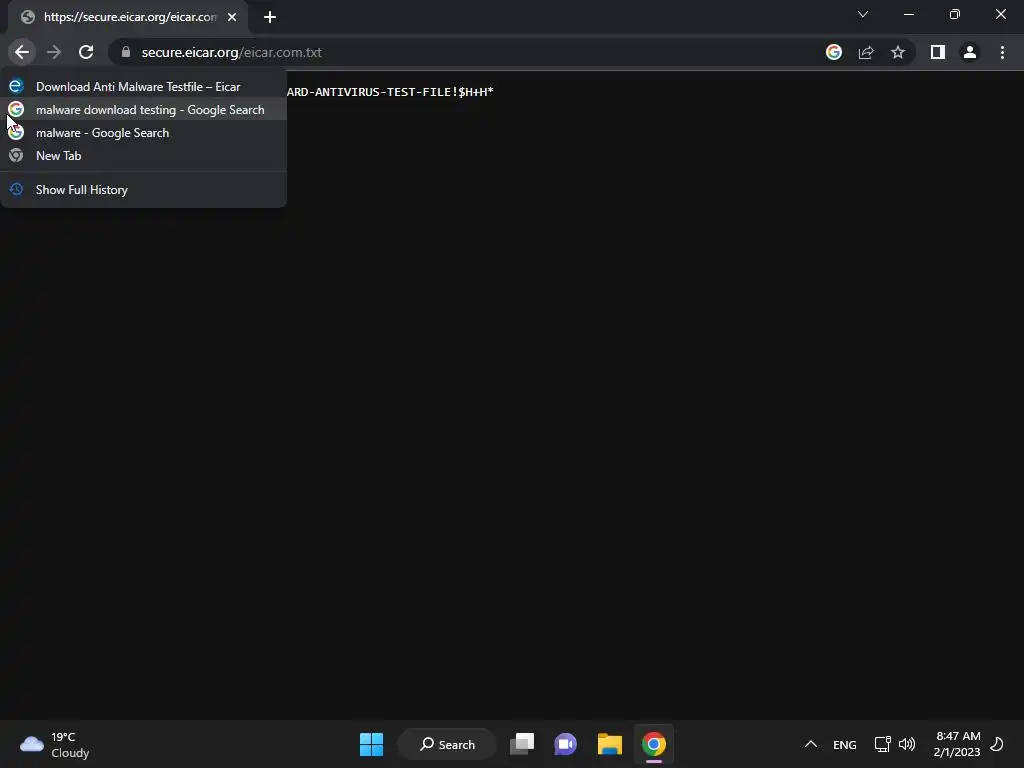
Task: Open the Chrome profile menu
Action: (x=970, y=52)
